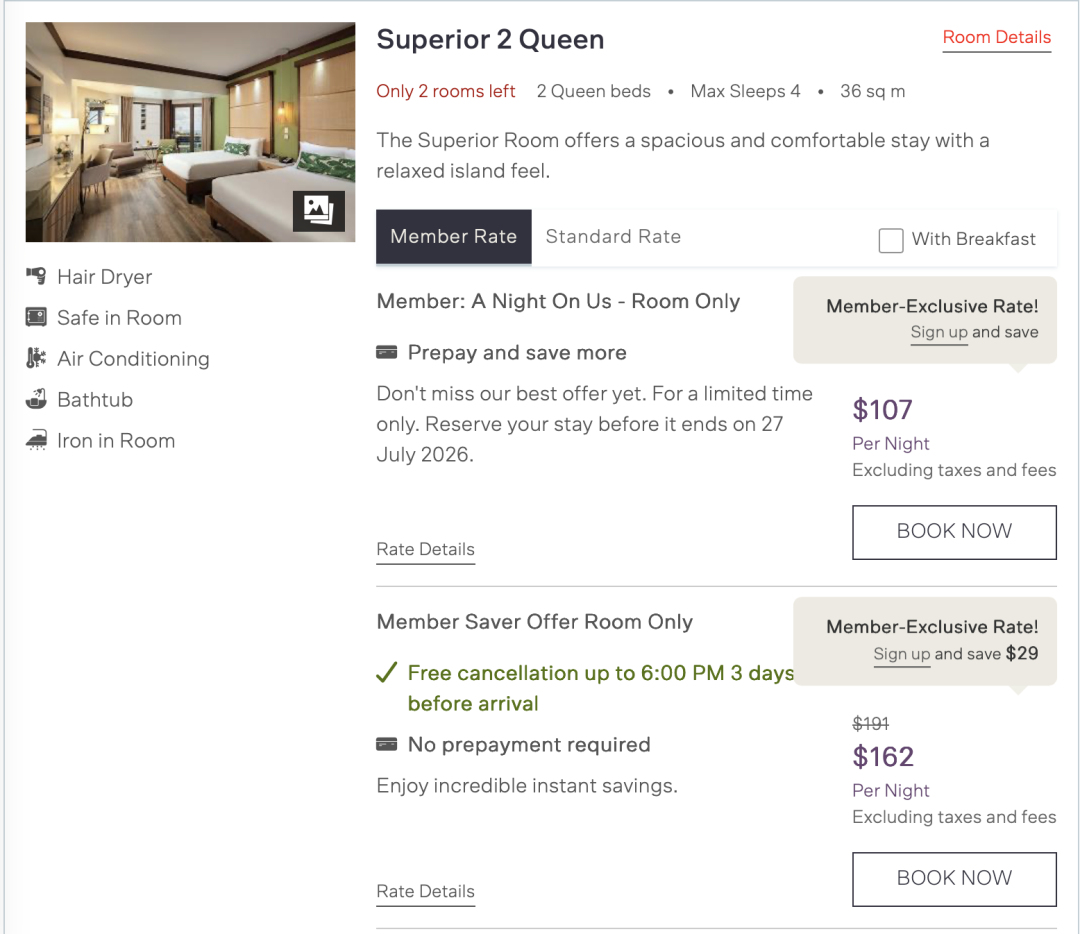Click Sign up to save $29 link
Image resolution: width=1080 pixels, height=934 pixels.
coord(902,654)
